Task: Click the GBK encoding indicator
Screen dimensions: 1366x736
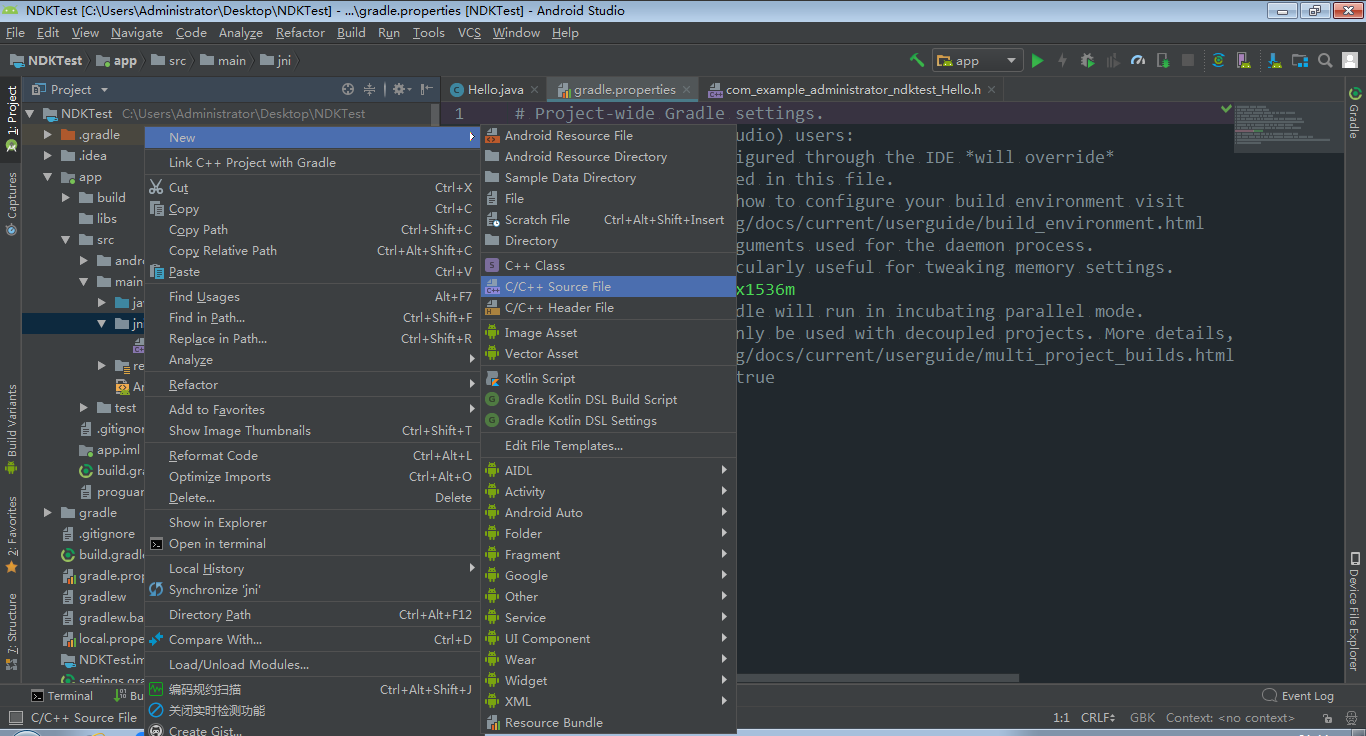Action: 1142,717
